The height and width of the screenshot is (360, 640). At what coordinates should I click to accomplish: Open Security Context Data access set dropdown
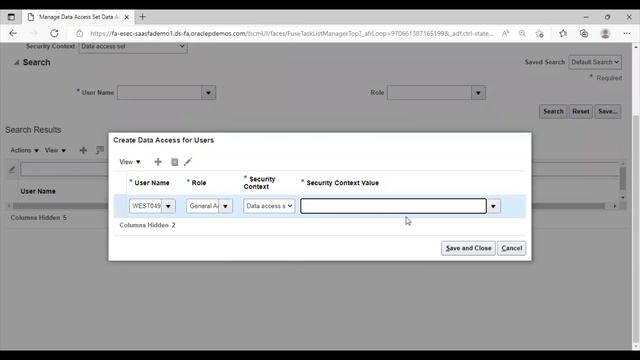tap(269, 206)
